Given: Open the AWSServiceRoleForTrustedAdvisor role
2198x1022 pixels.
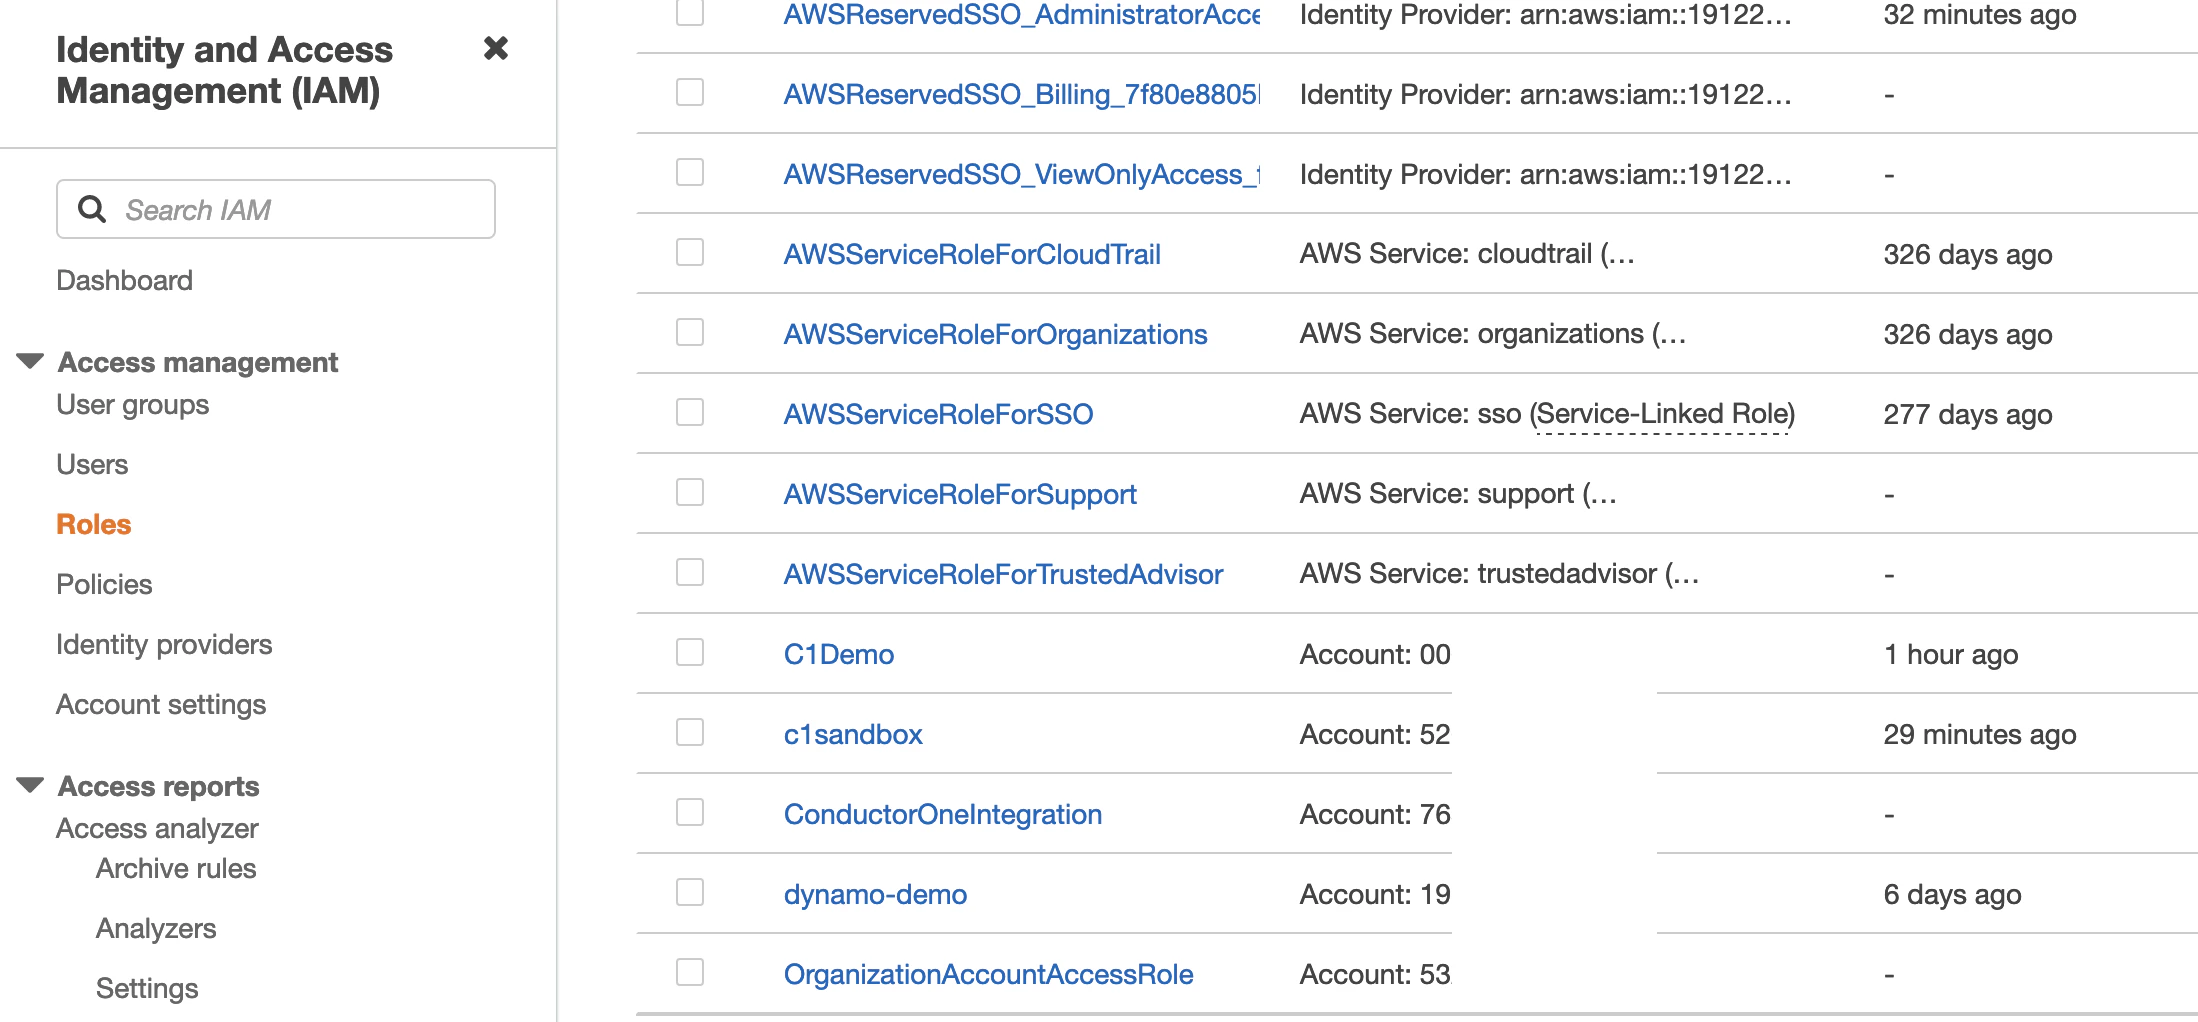Looking at the screenshot, I should (1003, 574).
